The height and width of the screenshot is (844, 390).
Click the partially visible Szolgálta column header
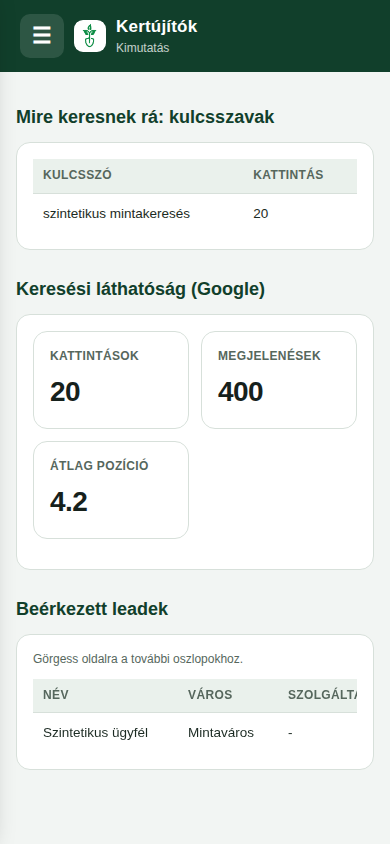(322, 695)
